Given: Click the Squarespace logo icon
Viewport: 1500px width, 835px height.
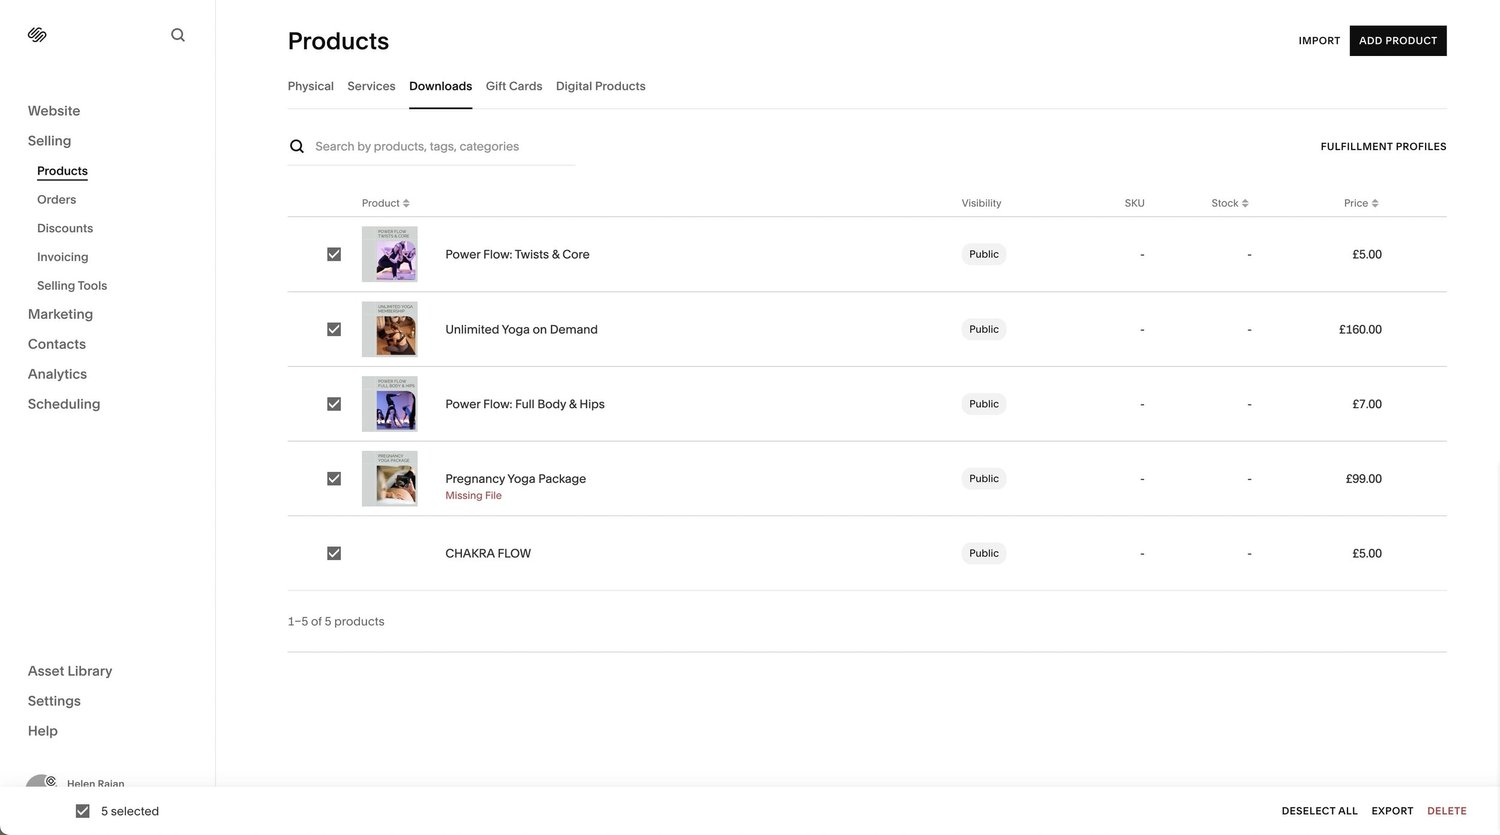Looking at the screenshot, I should (37, 33).
